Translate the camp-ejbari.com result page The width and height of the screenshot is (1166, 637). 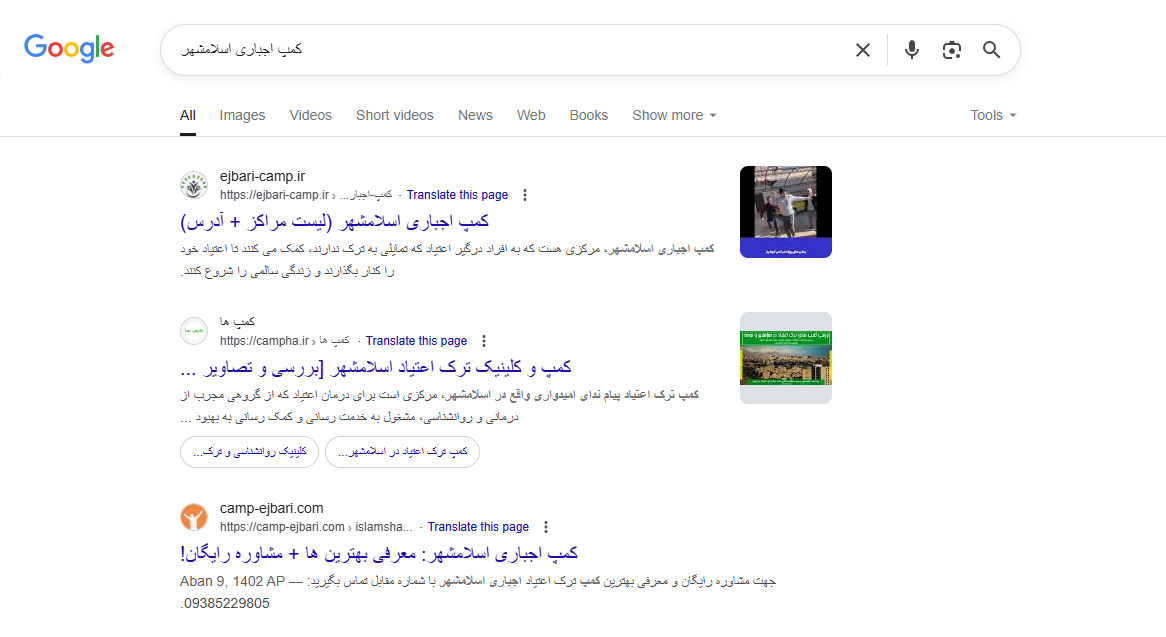[478, 527]
